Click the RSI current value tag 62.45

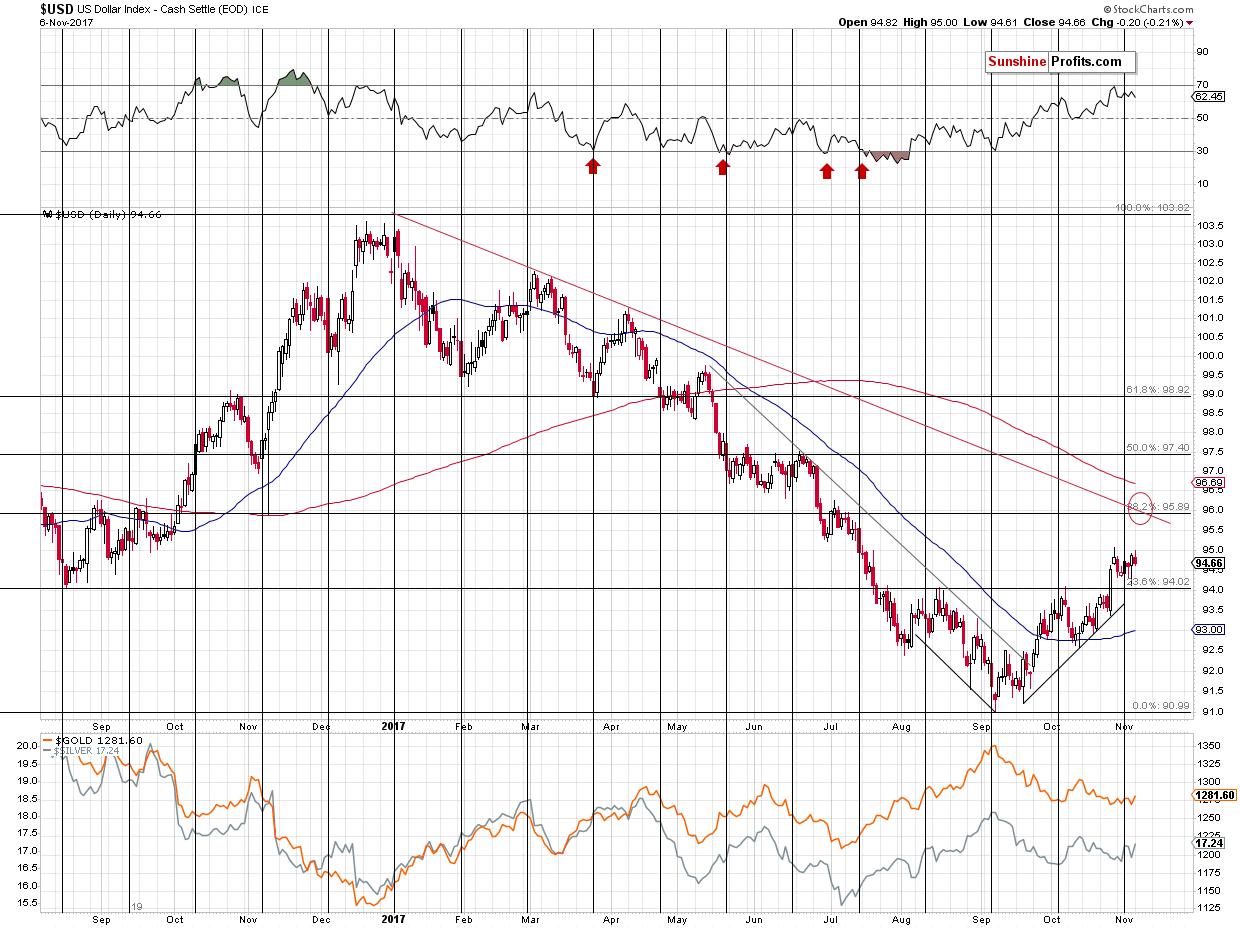tap(1208, 97)
